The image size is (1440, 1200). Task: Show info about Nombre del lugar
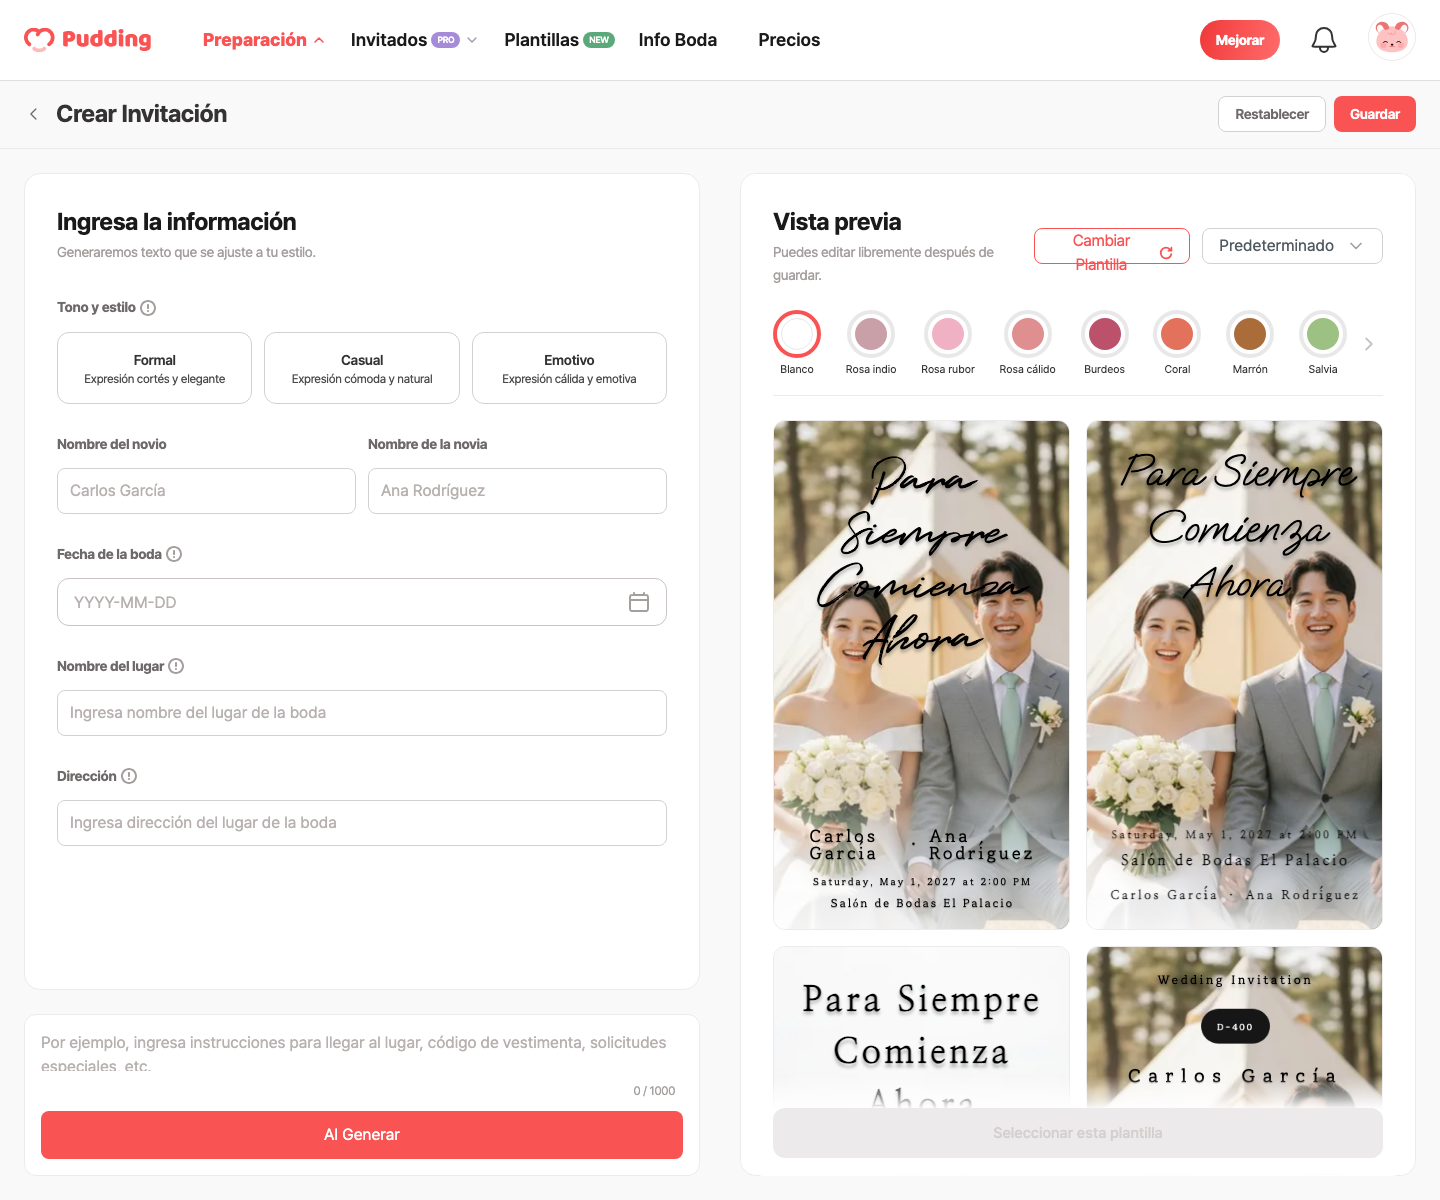pyautogui.click(x=176, y=666)
